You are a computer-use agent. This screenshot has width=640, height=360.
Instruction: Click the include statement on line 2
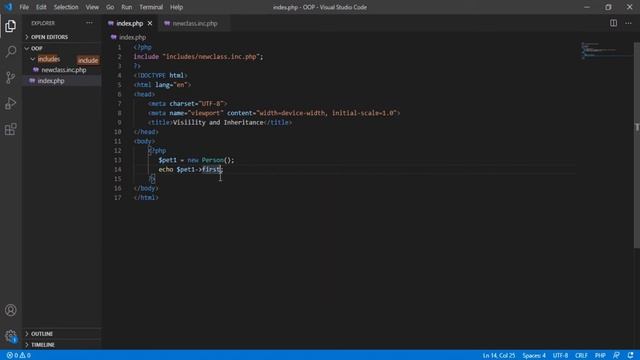tap(198, 57)
